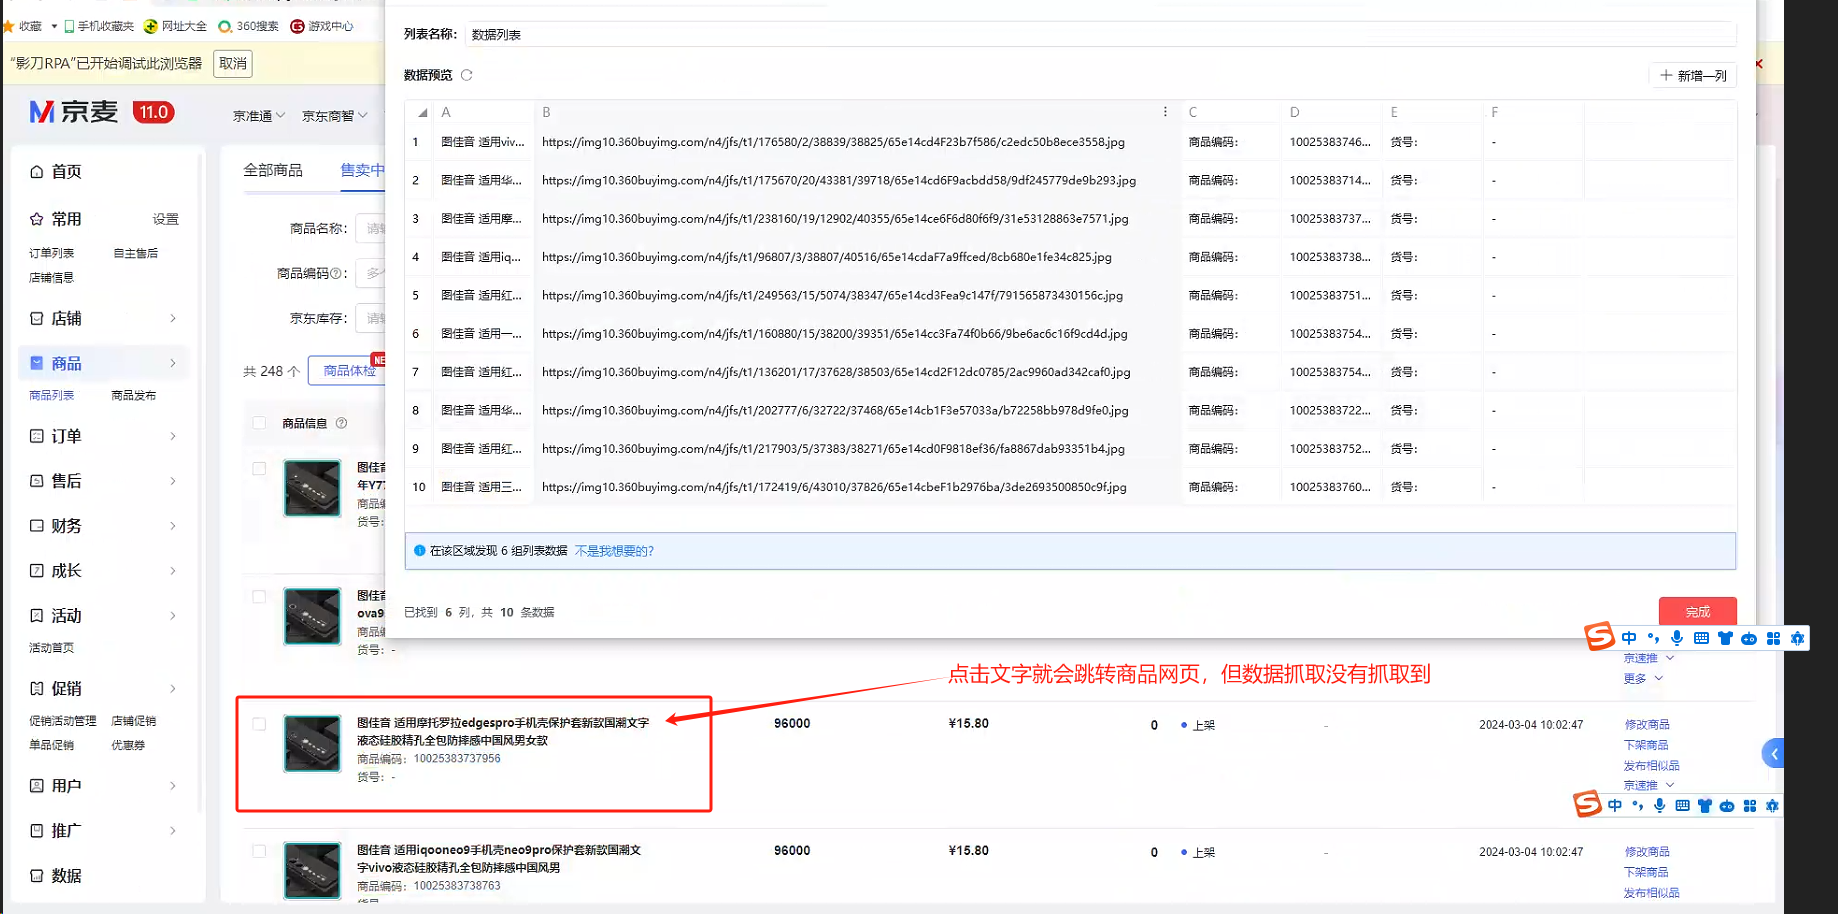The width and height of the screenshot is (1838, 914).
Task: Click the select-all corner of preview table
Action: 422,113
